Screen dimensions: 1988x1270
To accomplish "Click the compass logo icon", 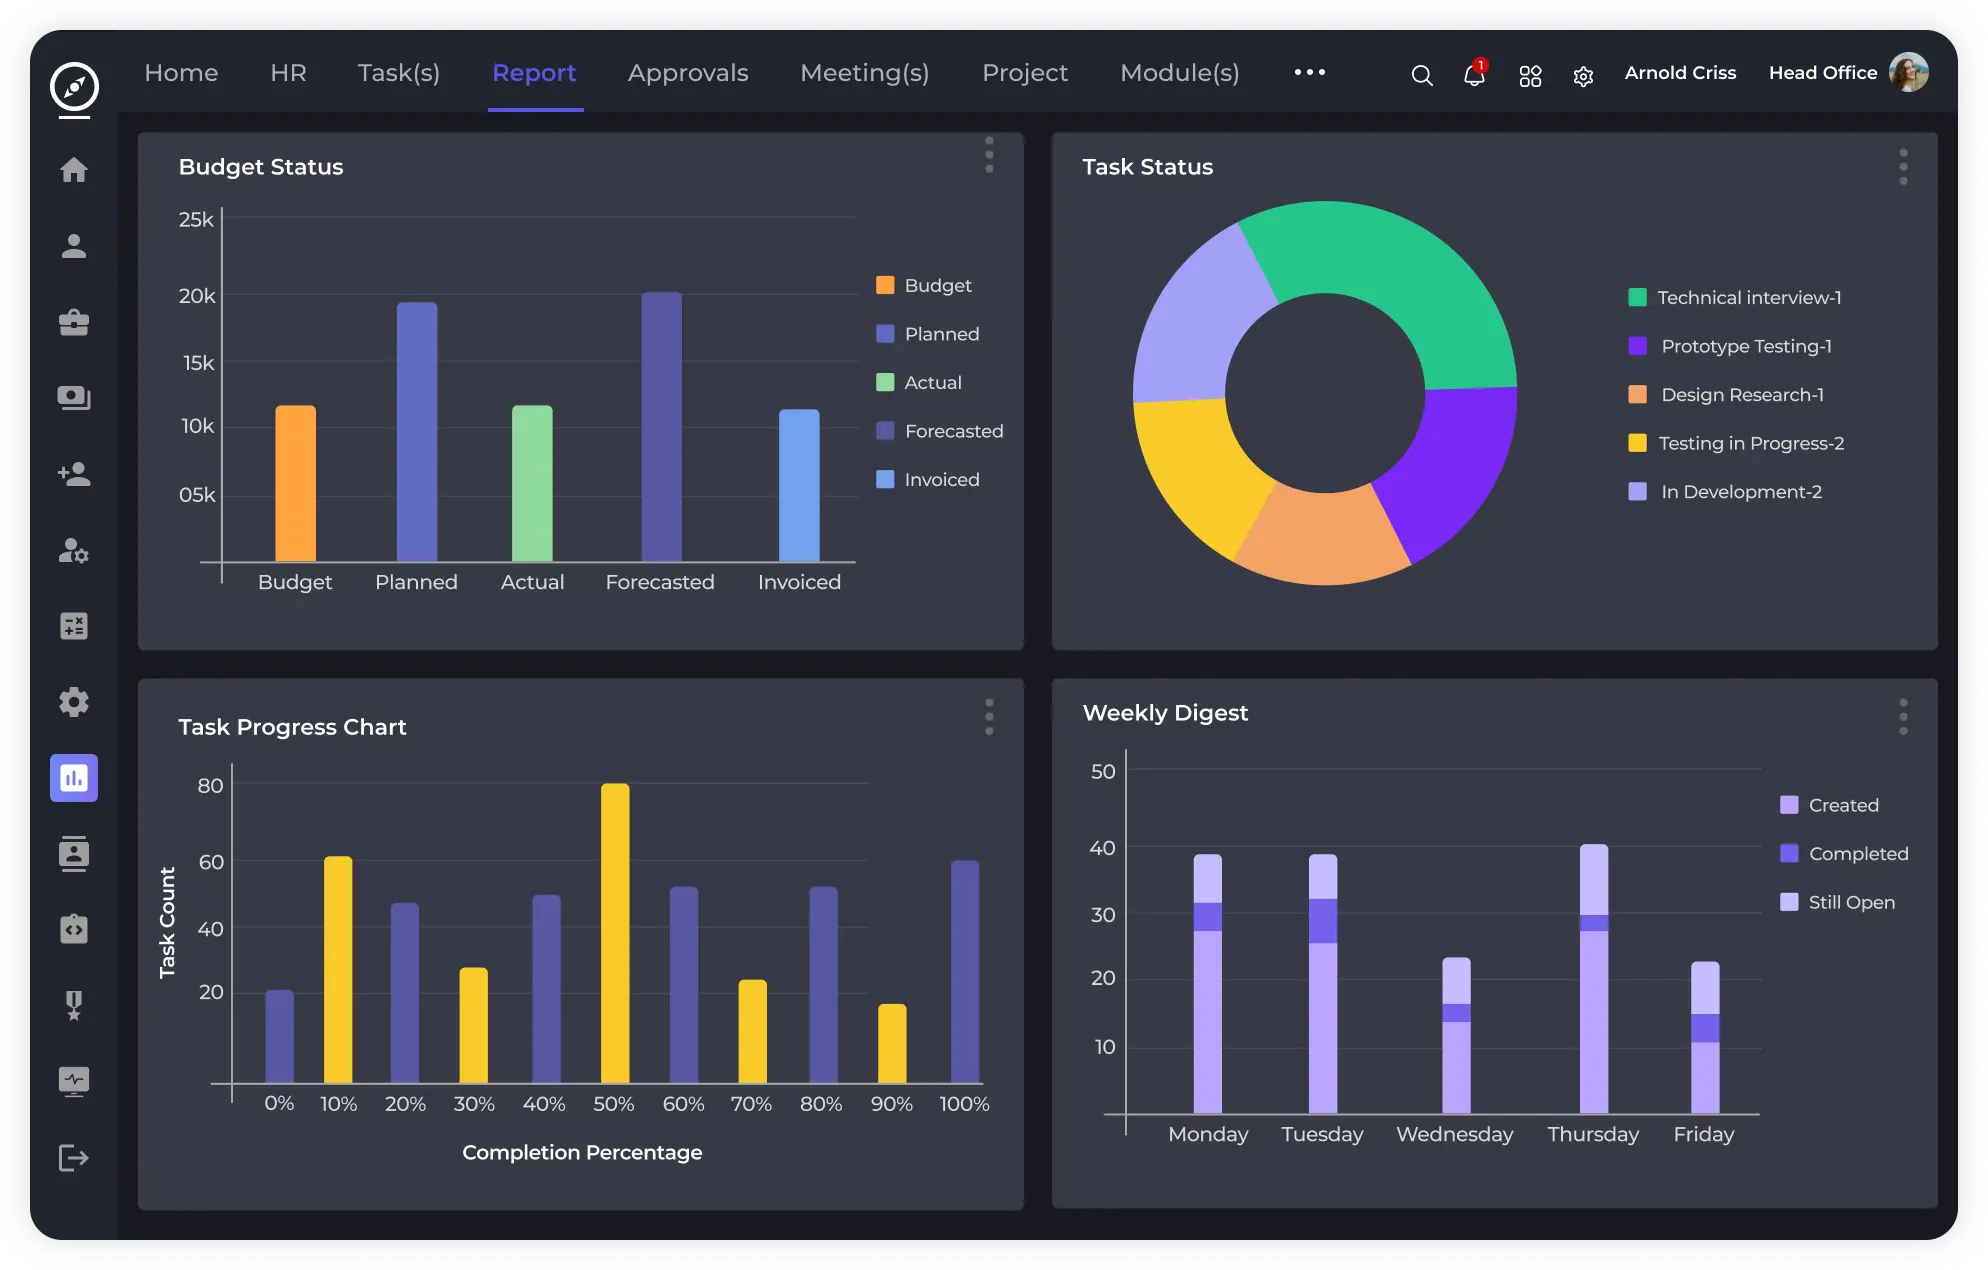I will 74,87.
